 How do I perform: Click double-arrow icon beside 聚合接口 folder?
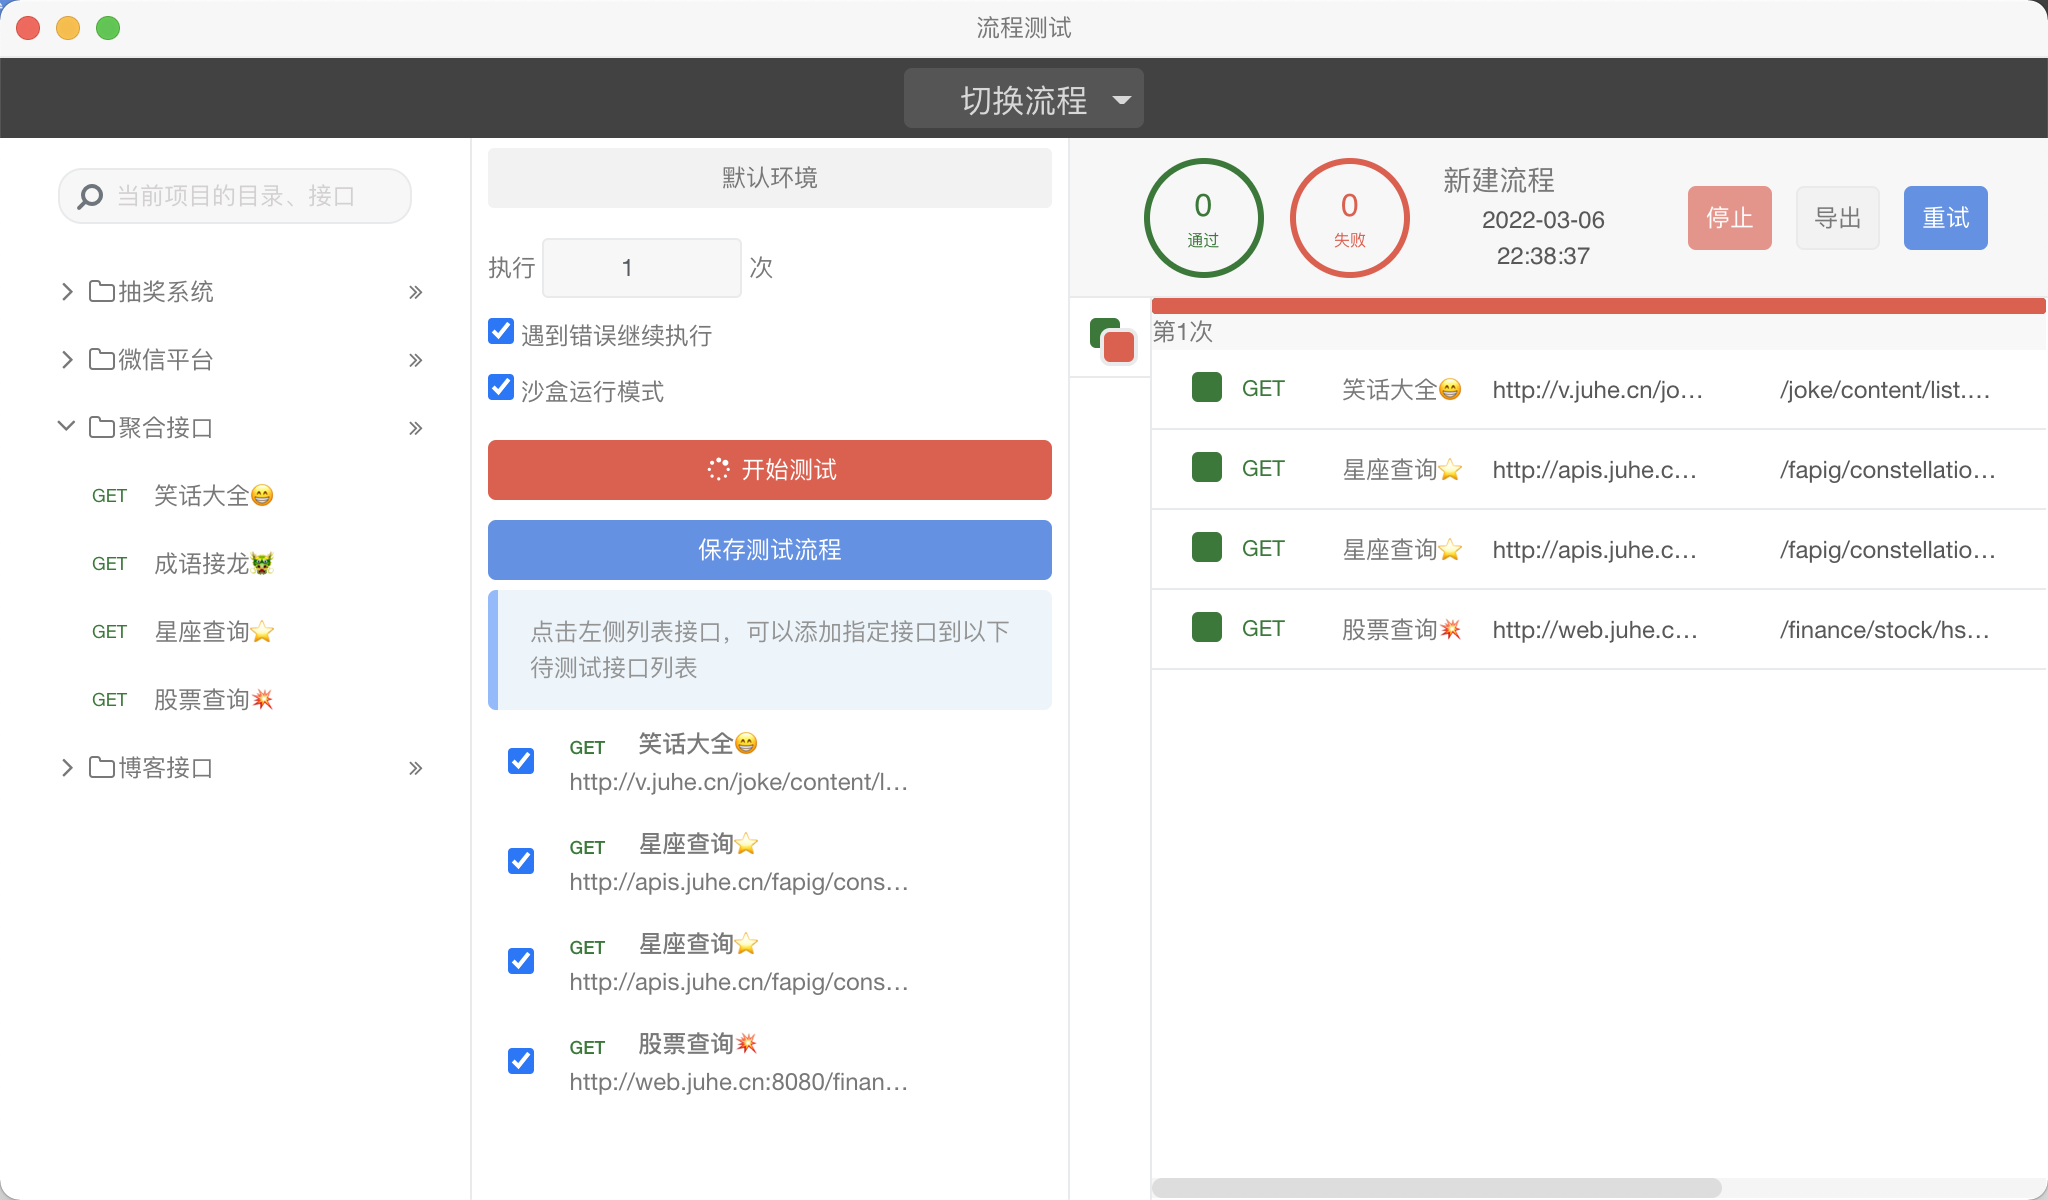pyautogui.click(x=416, y=428)
